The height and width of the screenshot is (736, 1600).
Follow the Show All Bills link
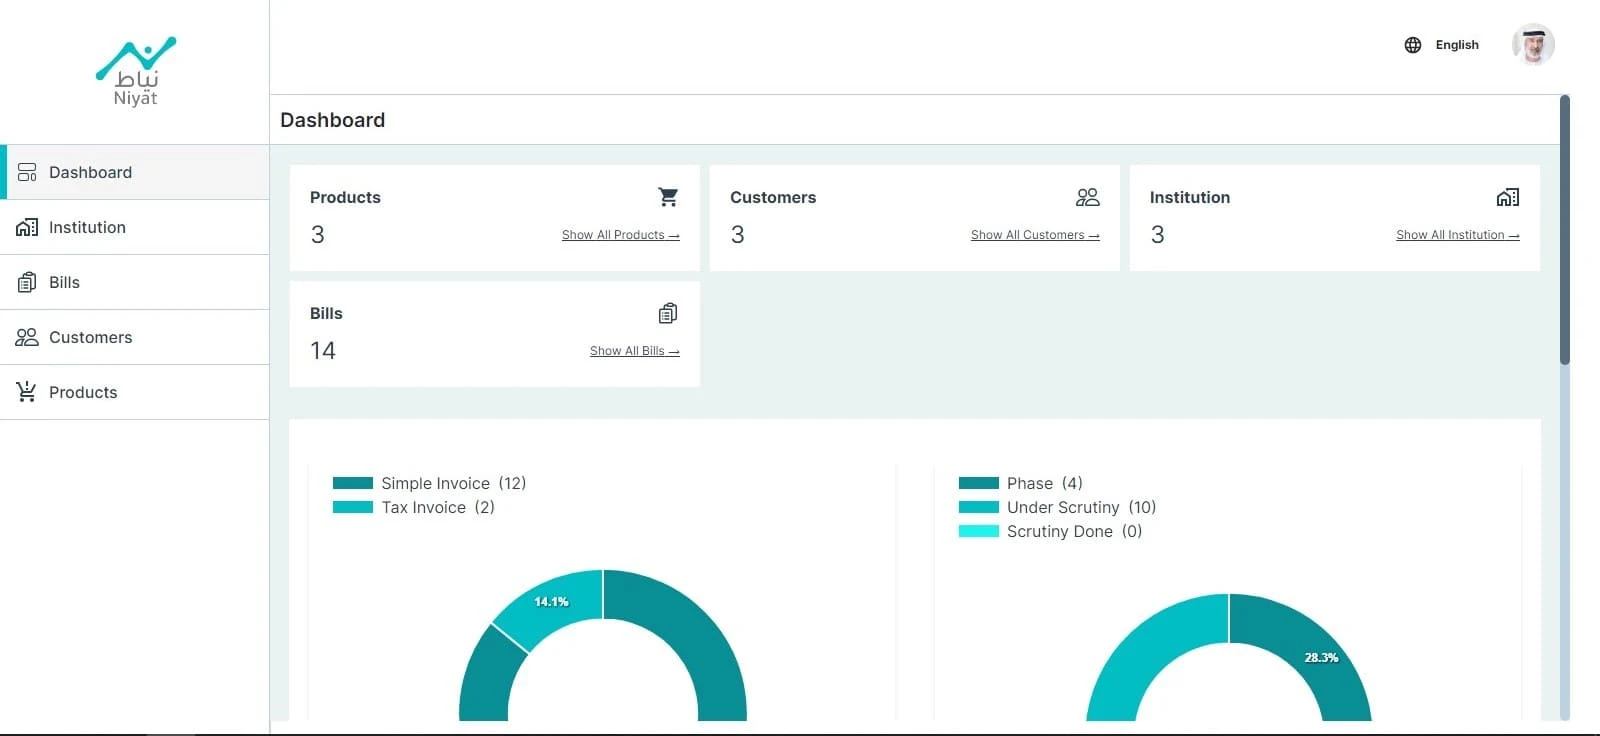tap(635, 351)
